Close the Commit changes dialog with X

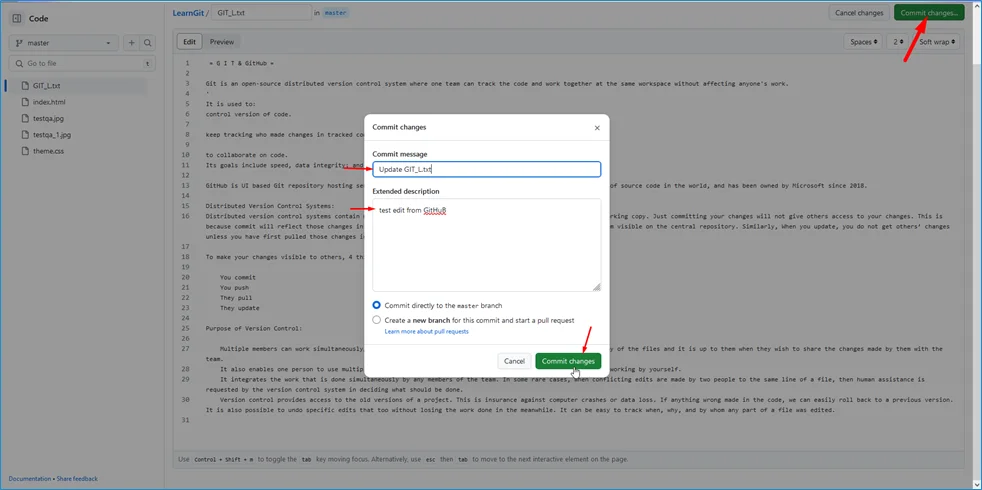click(x=597, y=128)
